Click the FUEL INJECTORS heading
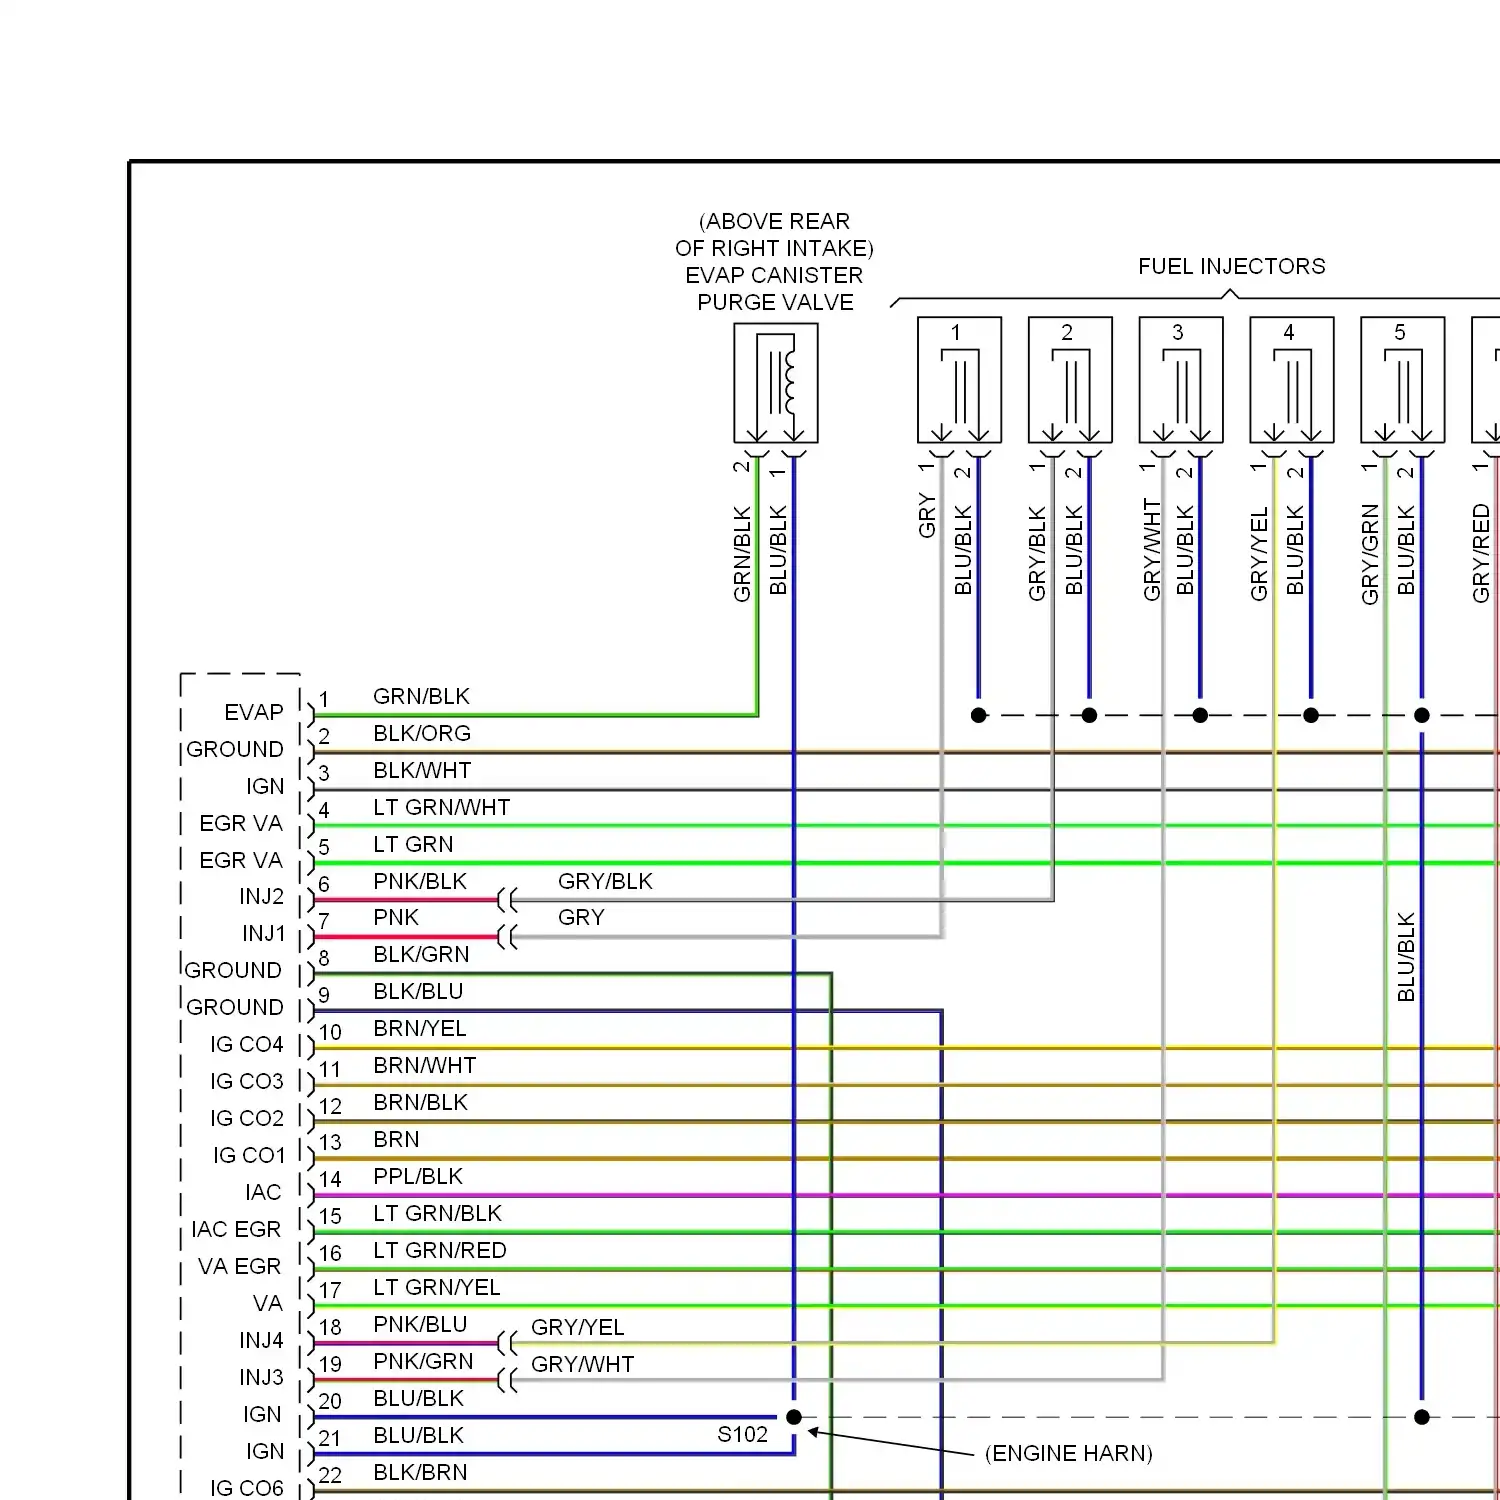This screenshot has height=1500, width=1500. coord(1231,266)
